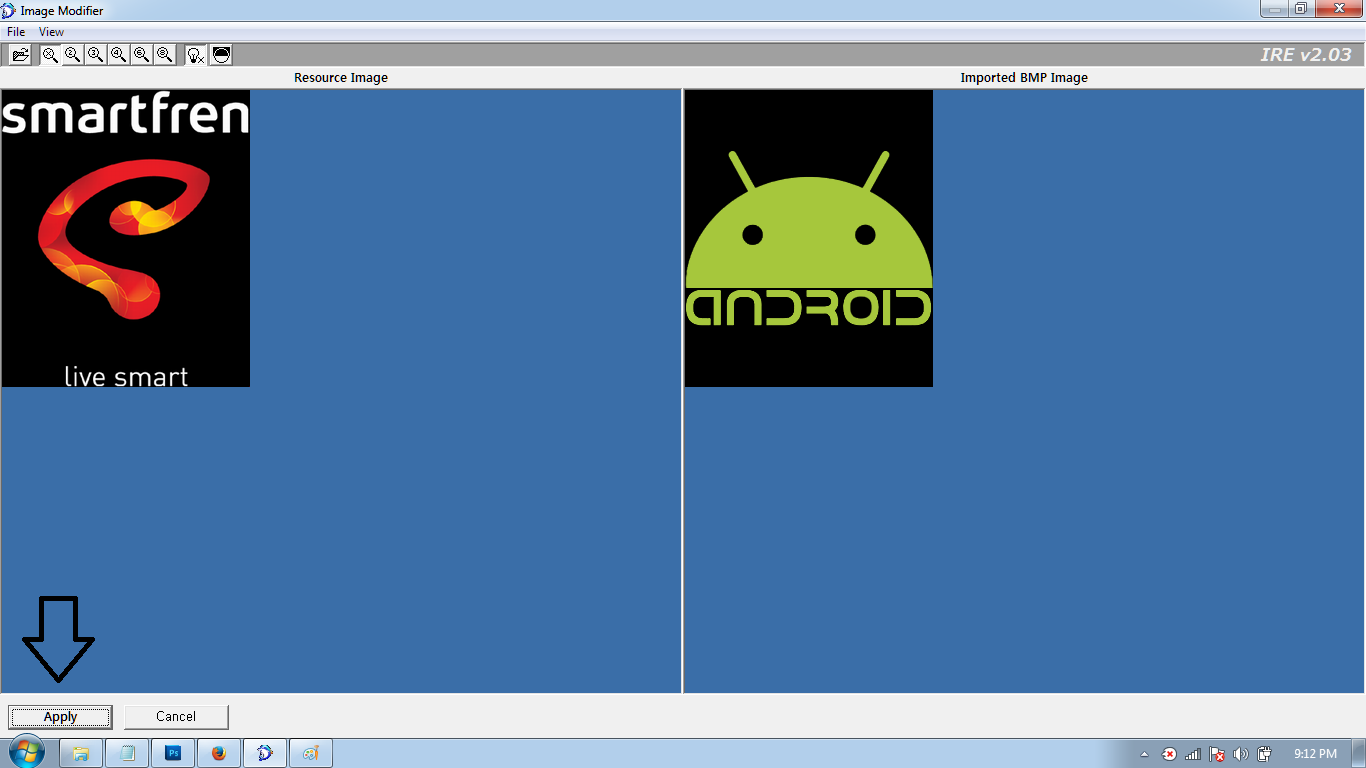Switch to Photoshop in the taskbar
The height and width of the screenshot is (768, 1366).
pos(173,753)
